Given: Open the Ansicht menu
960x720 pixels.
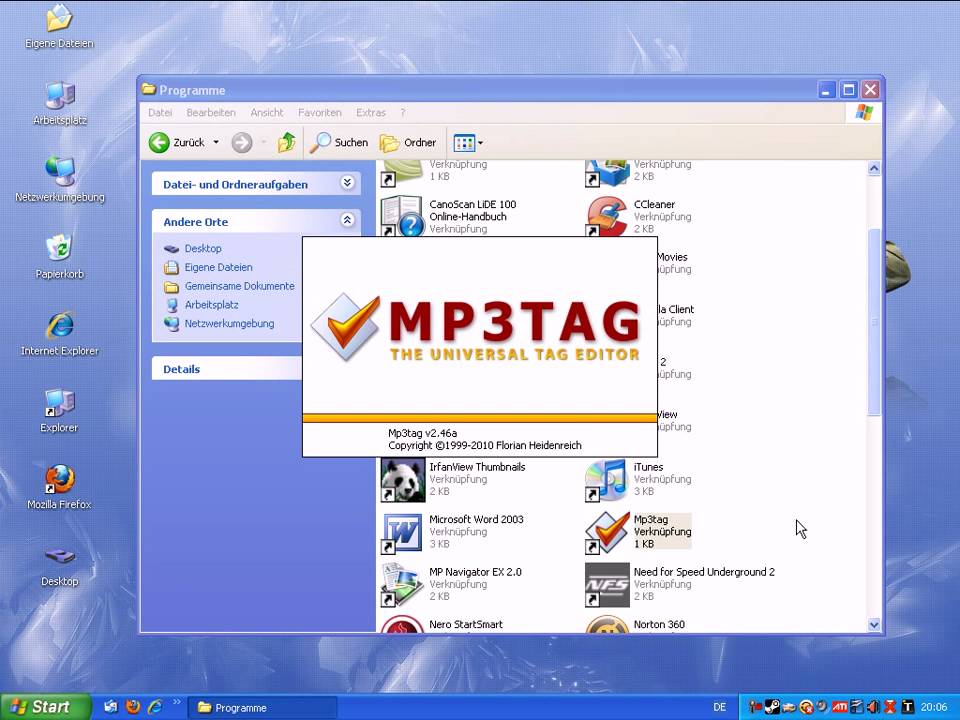Looking at the screenshot, I should [266, 113].
